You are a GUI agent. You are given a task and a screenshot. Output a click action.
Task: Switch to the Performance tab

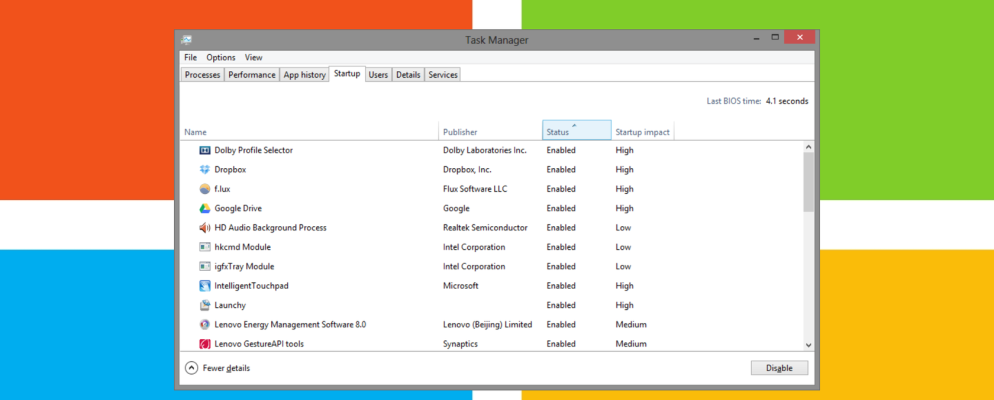(252, 75)
